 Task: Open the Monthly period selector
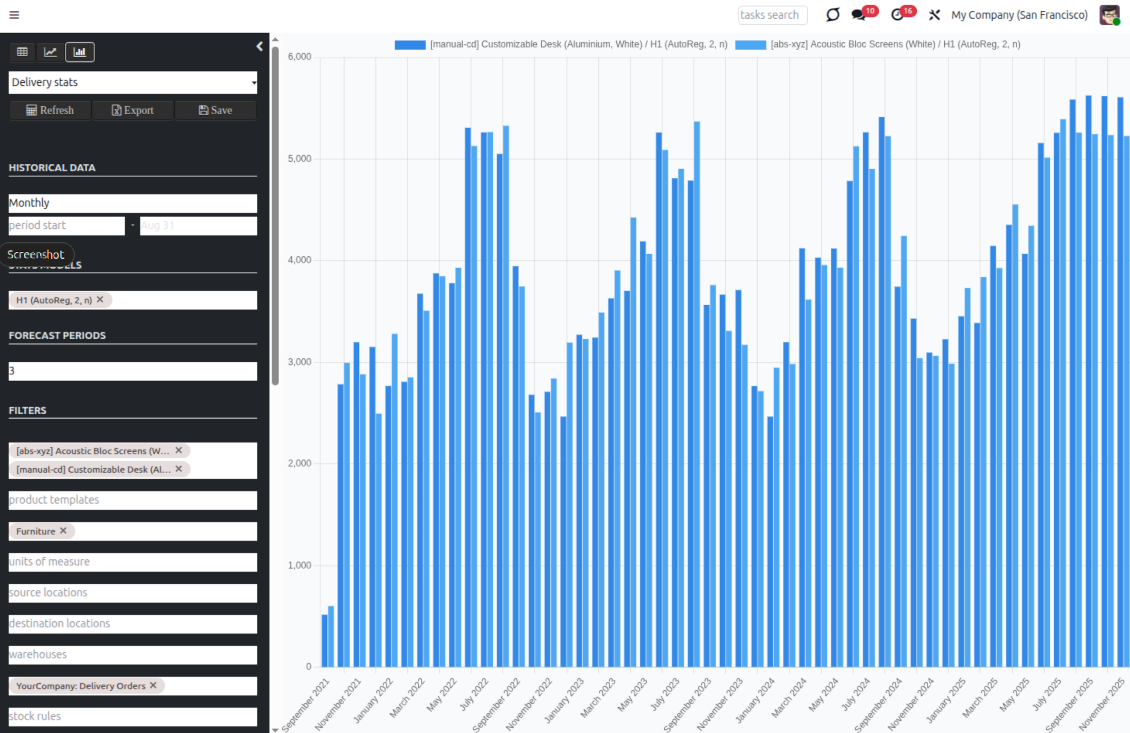[x=133, y=203]
